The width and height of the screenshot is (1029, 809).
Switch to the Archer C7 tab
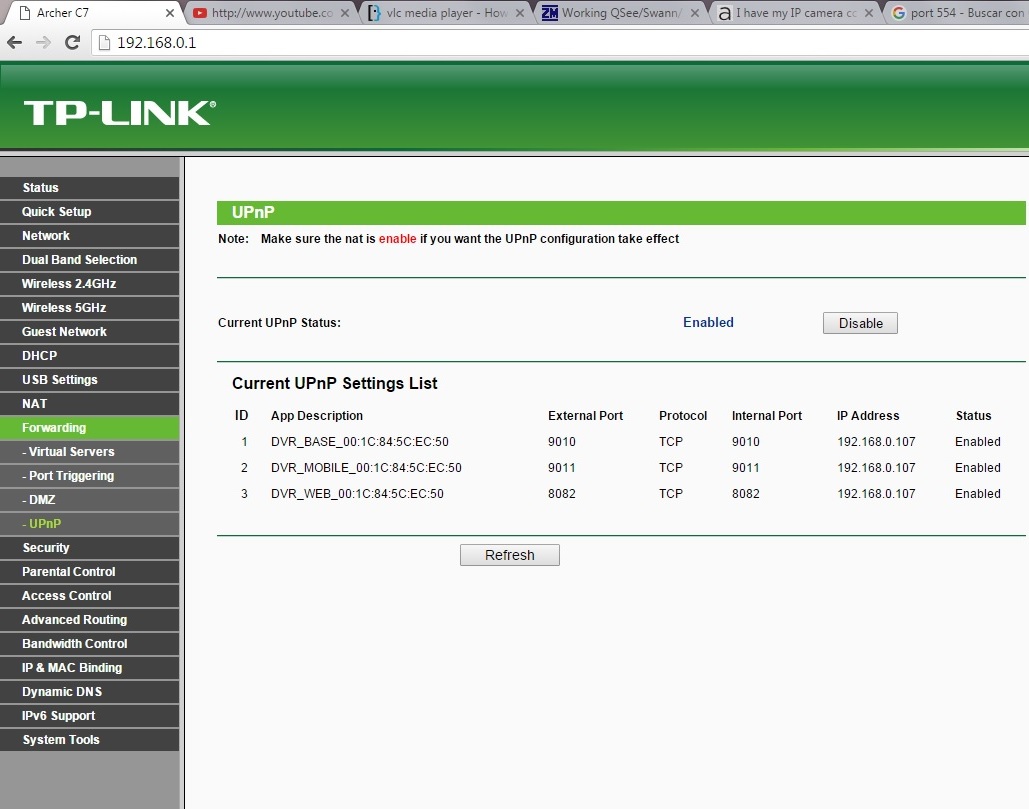92,13
